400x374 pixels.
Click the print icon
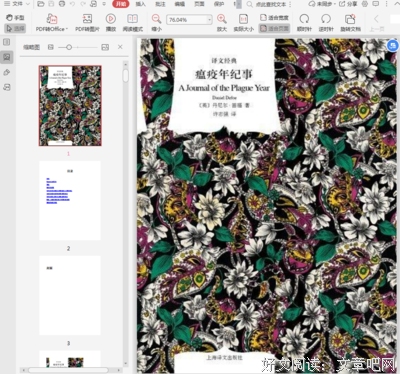(62, 4)
